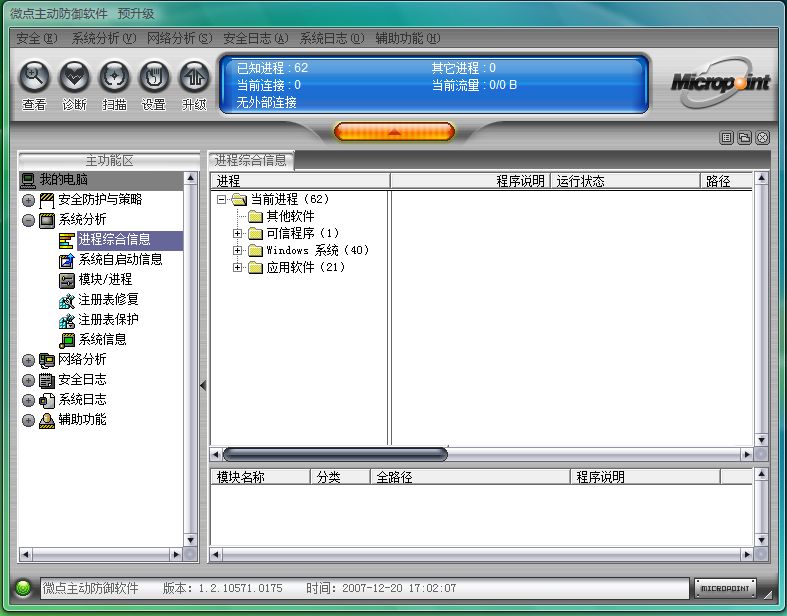Expand the Windows 系统 (40) folder
The width and height of the screenshot is (787, 616).
point(237,250)
